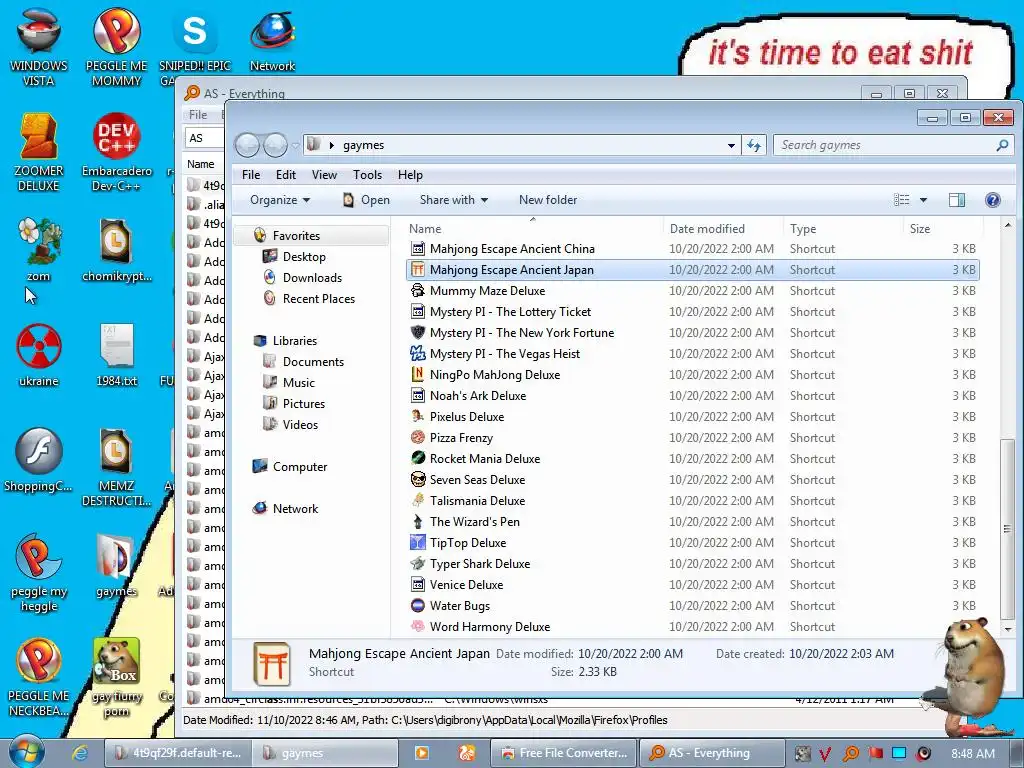
Task: Sort by the Type column header
Action: pos(843,229)
